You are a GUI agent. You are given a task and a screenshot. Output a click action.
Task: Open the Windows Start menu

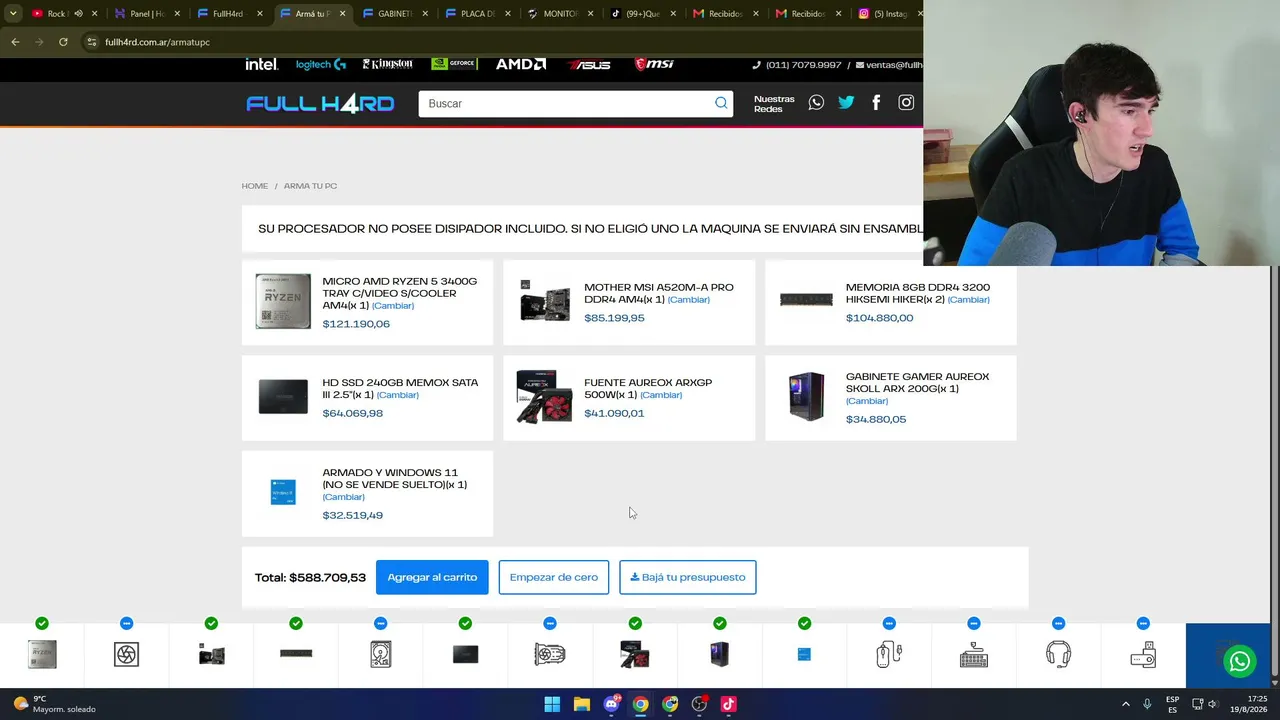552,704
